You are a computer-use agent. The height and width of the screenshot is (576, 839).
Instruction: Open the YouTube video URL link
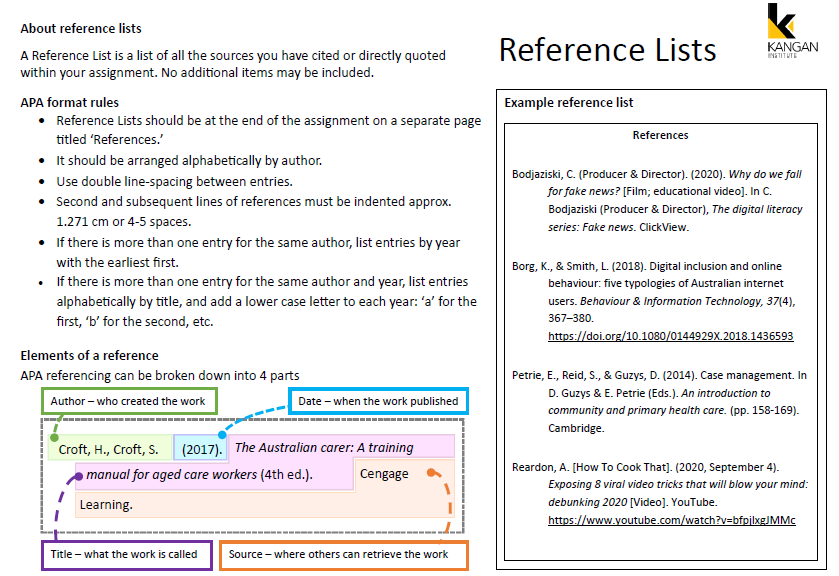click(x=671, y=521)
